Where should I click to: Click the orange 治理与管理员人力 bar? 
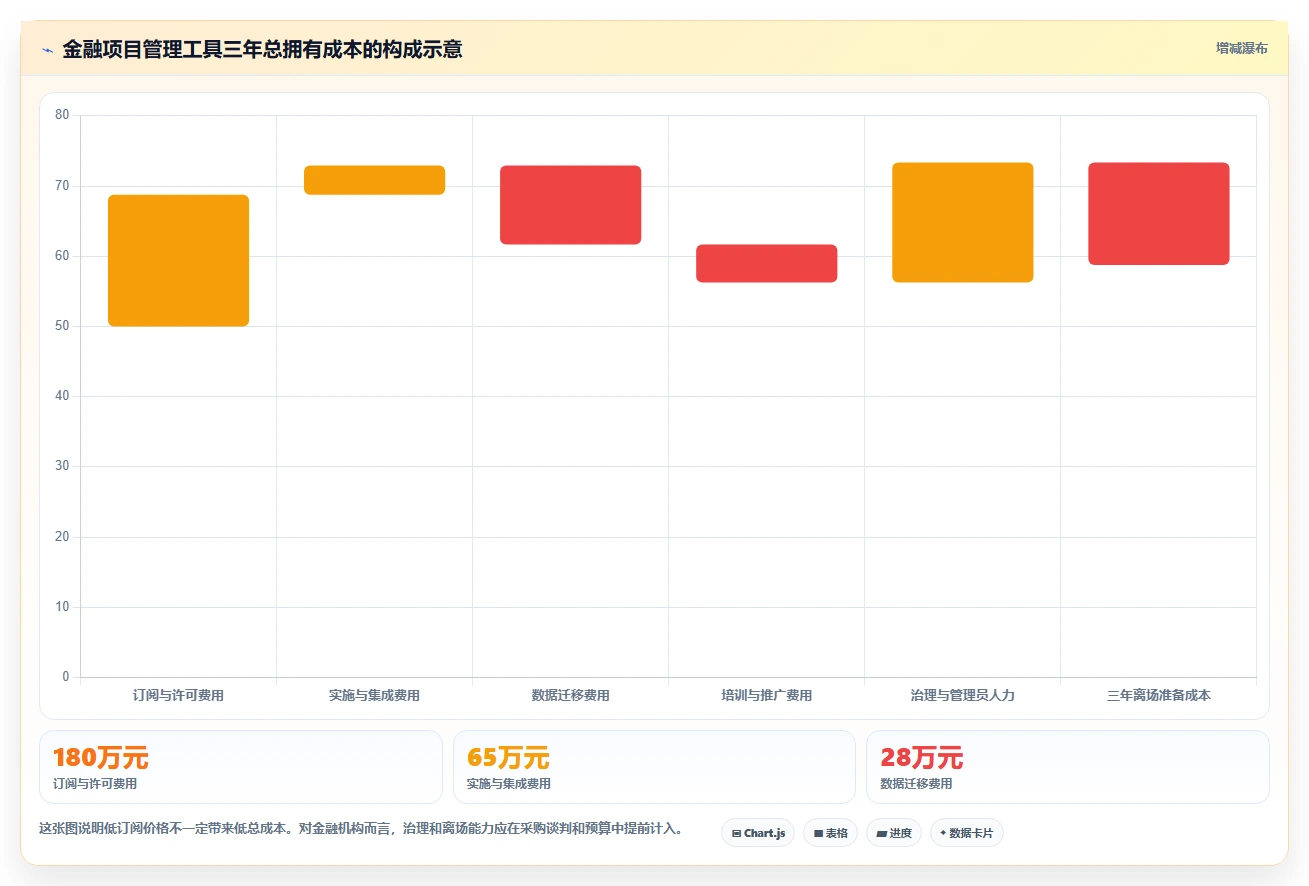pos(962,222)
